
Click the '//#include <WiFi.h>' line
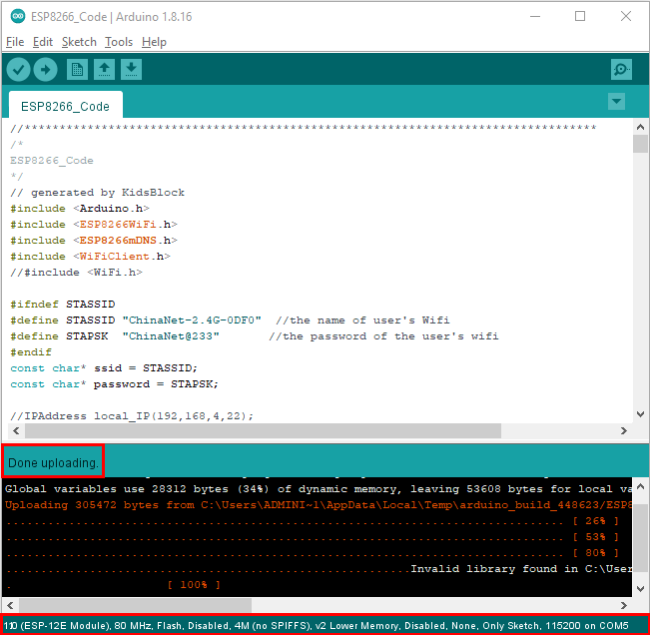pyautogui.click(x=76, y=272)
